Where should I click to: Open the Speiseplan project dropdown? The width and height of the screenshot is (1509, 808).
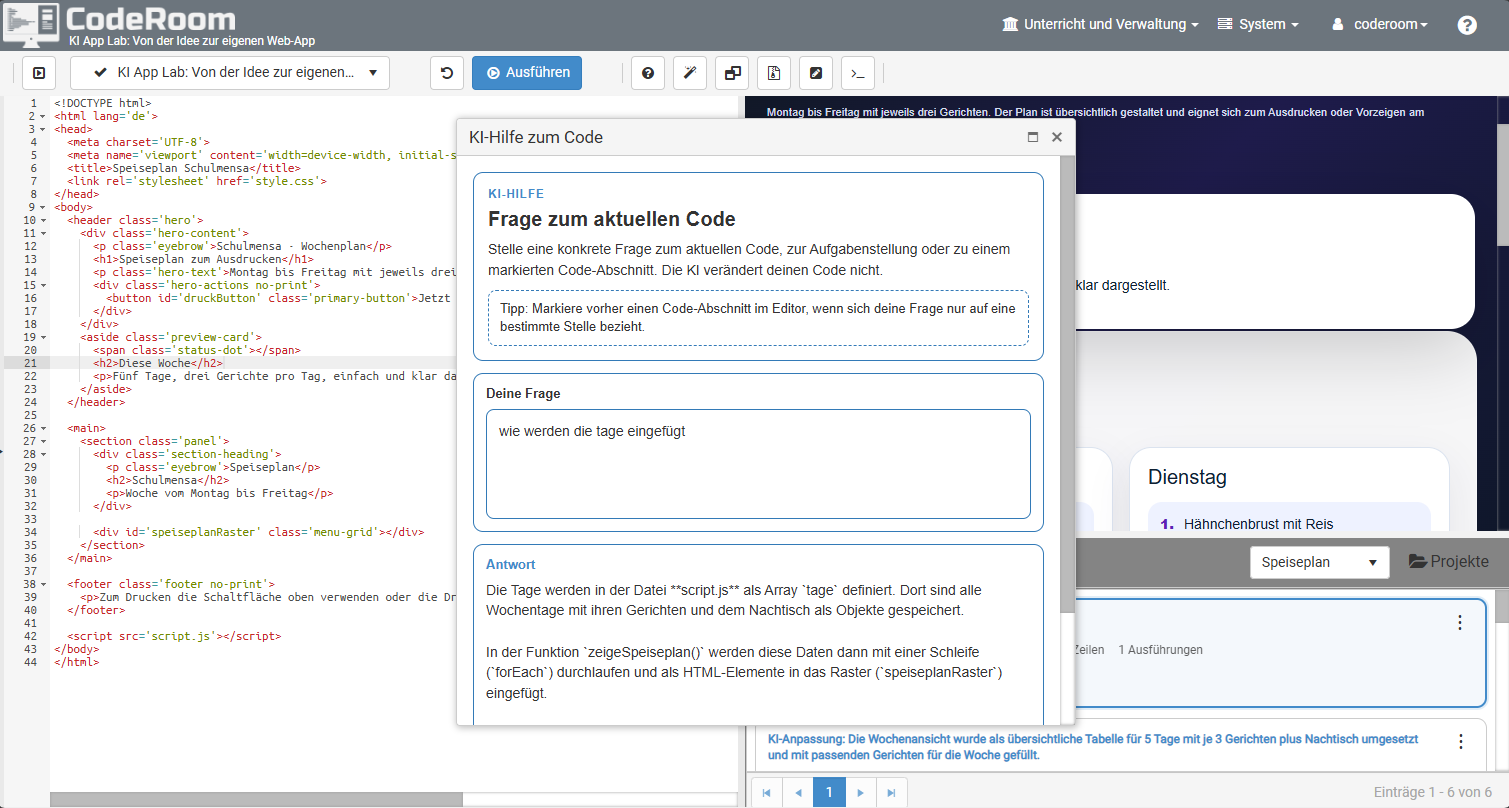click(x=1319, y=562)
